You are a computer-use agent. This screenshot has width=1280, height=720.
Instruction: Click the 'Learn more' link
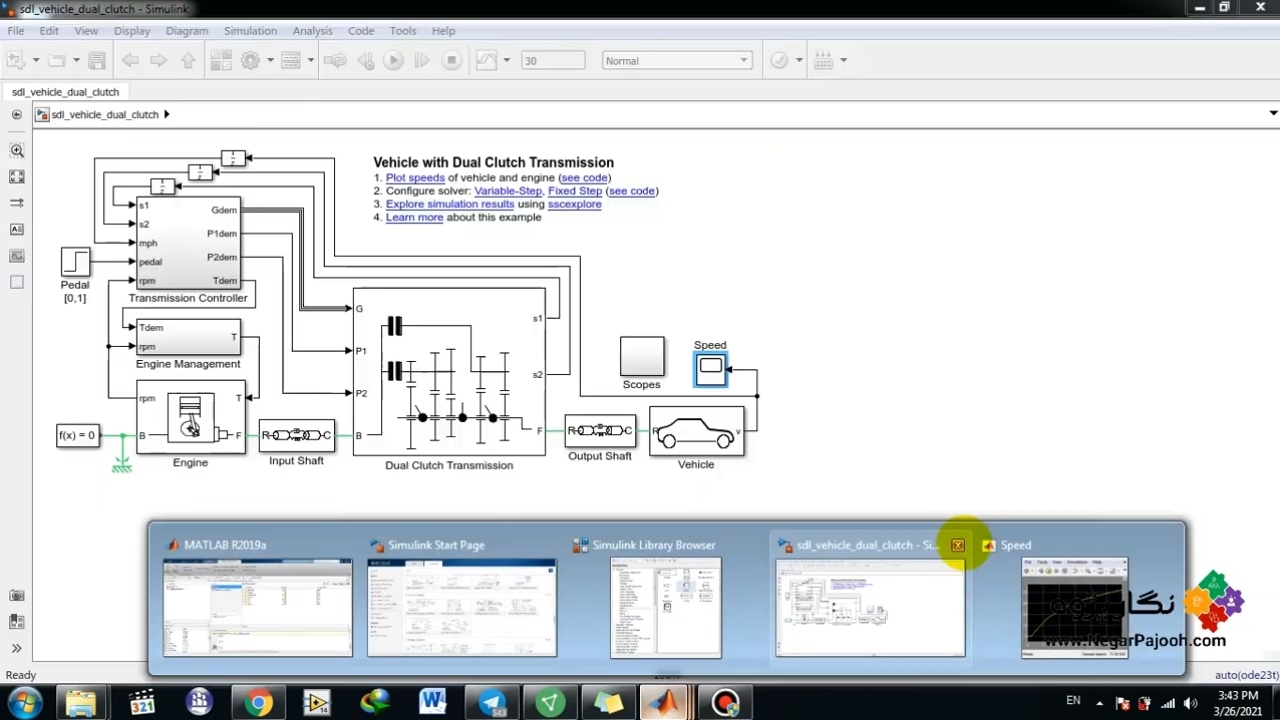tap(414, 217)
